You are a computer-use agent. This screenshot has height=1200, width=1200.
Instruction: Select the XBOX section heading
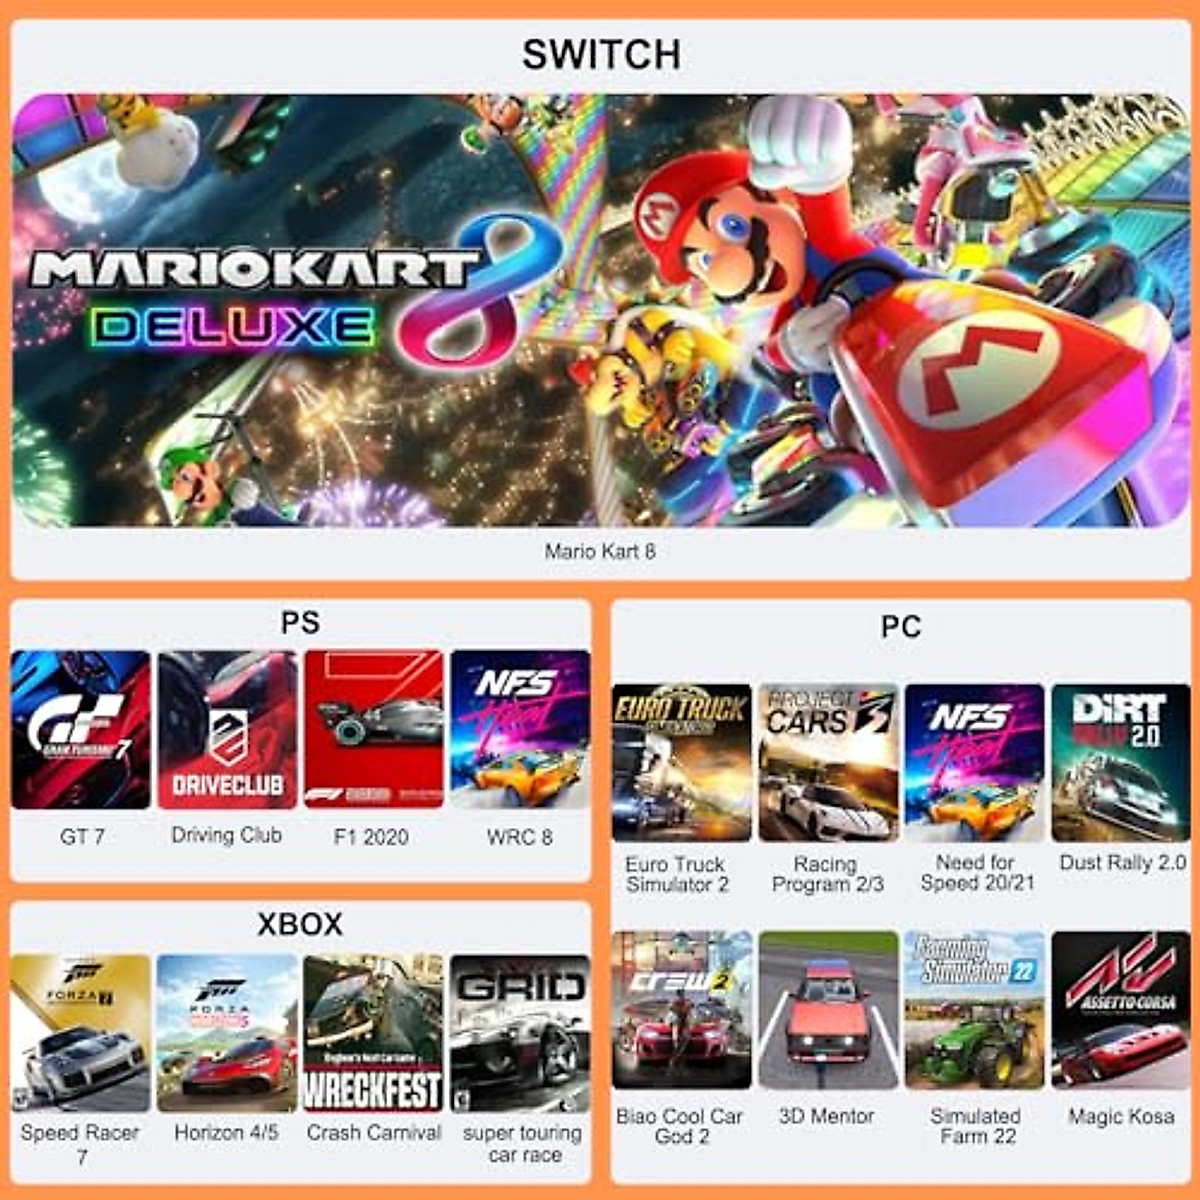coord(300,924)
